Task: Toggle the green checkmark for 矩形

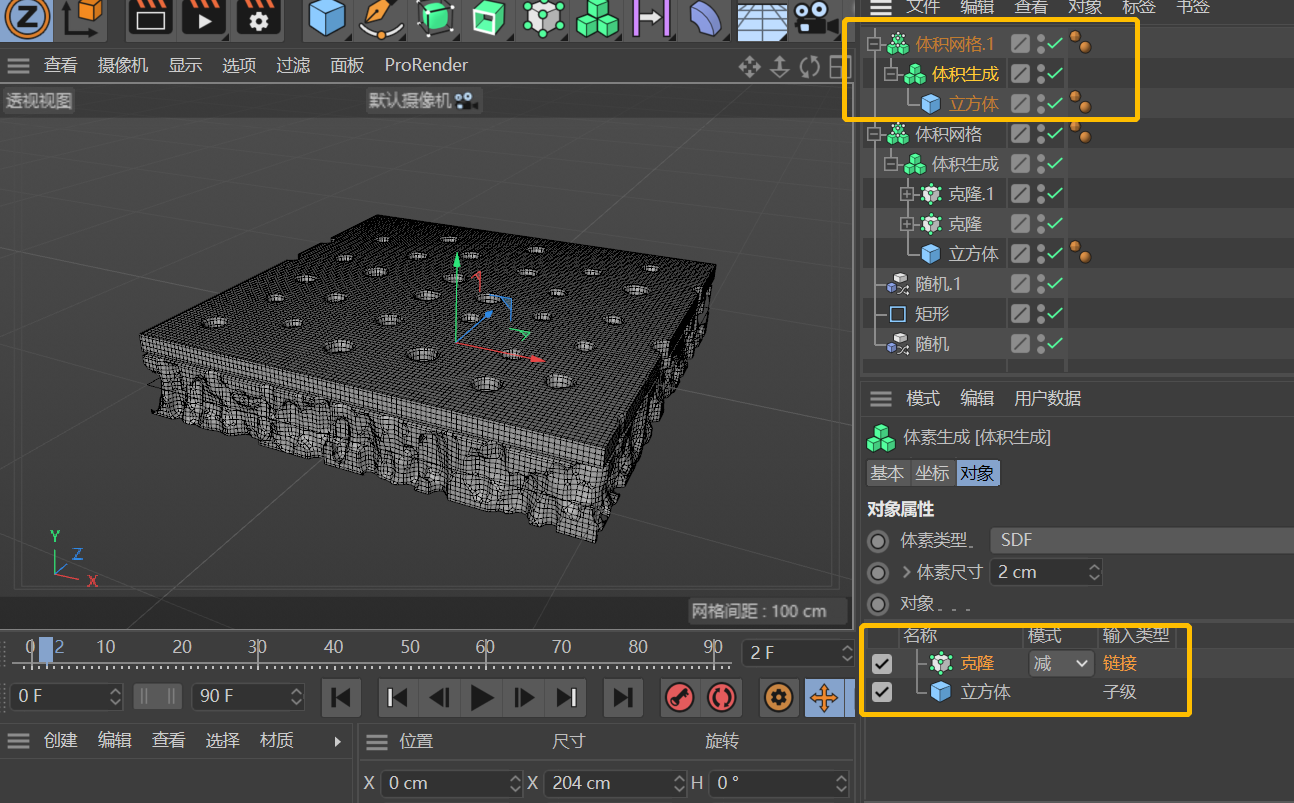Action: coord(1055,314)
